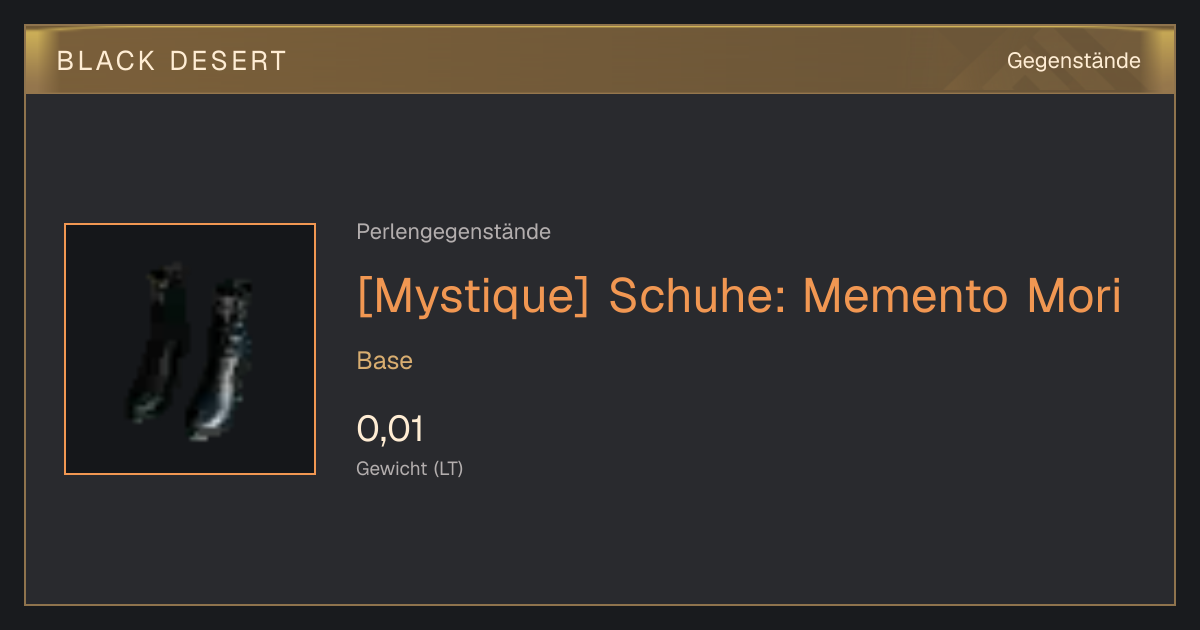Screen dimensions: 1200x630
Task: Click the Memento Mori shoes item icon
Action: pyautogui.click(x=190, y=349)
